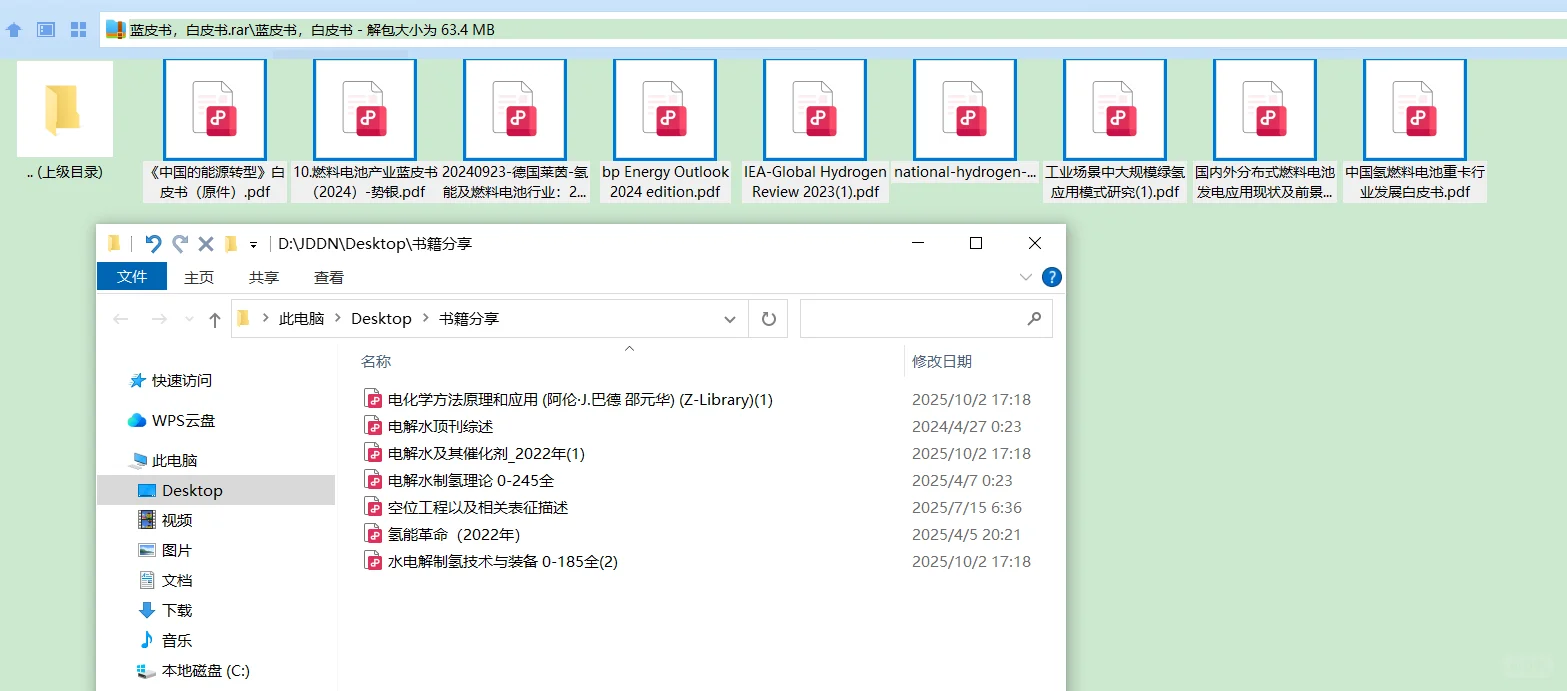The height and width of the screenshot is (691, 1567).
Task: Click the RAR archive icon in the path bar
Action: point(116,30)
